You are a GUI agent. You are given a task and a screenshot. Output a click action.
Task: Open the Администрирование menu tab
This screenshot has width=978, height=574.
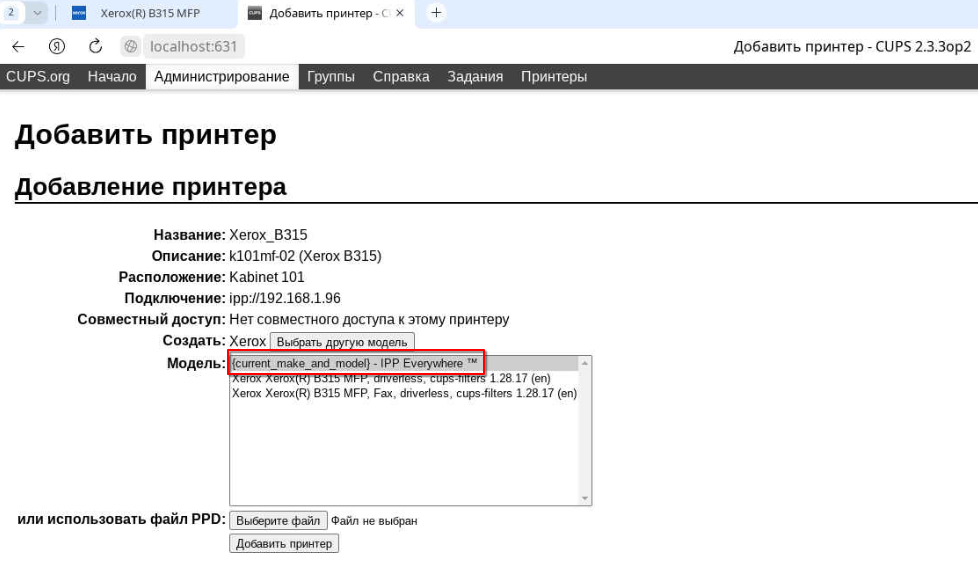[222, 77]
